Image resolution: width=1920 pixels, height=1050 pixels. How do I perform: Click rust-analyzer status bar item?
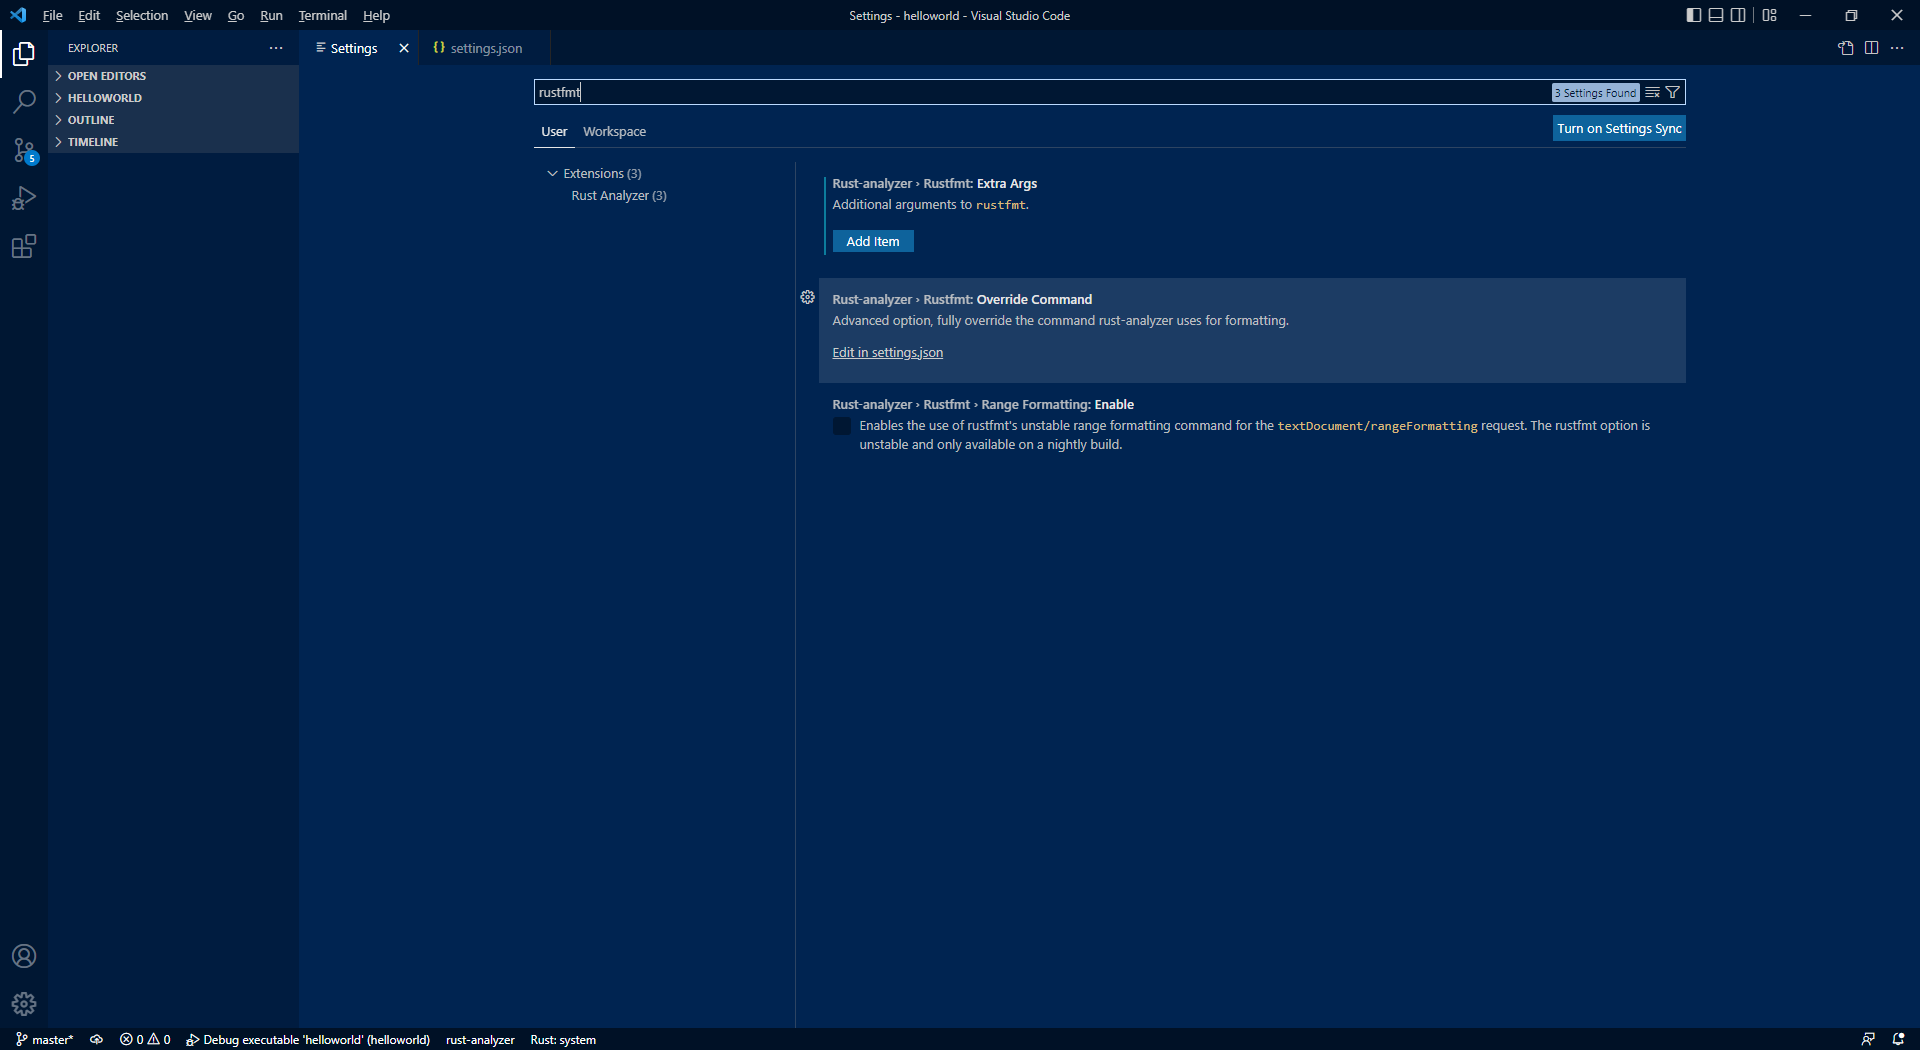tap(480, 1040)
